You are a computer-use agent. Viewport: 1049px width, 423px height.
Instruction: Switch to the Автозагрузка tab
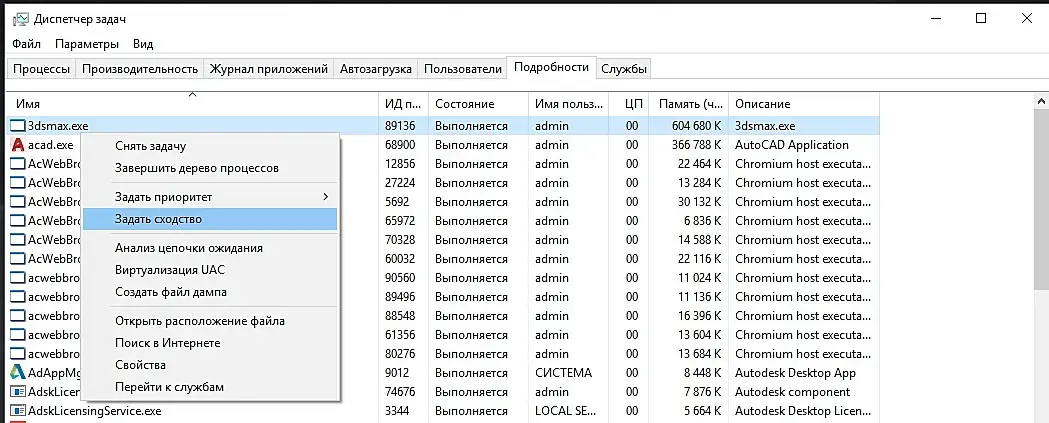click(x=376, y=69)
